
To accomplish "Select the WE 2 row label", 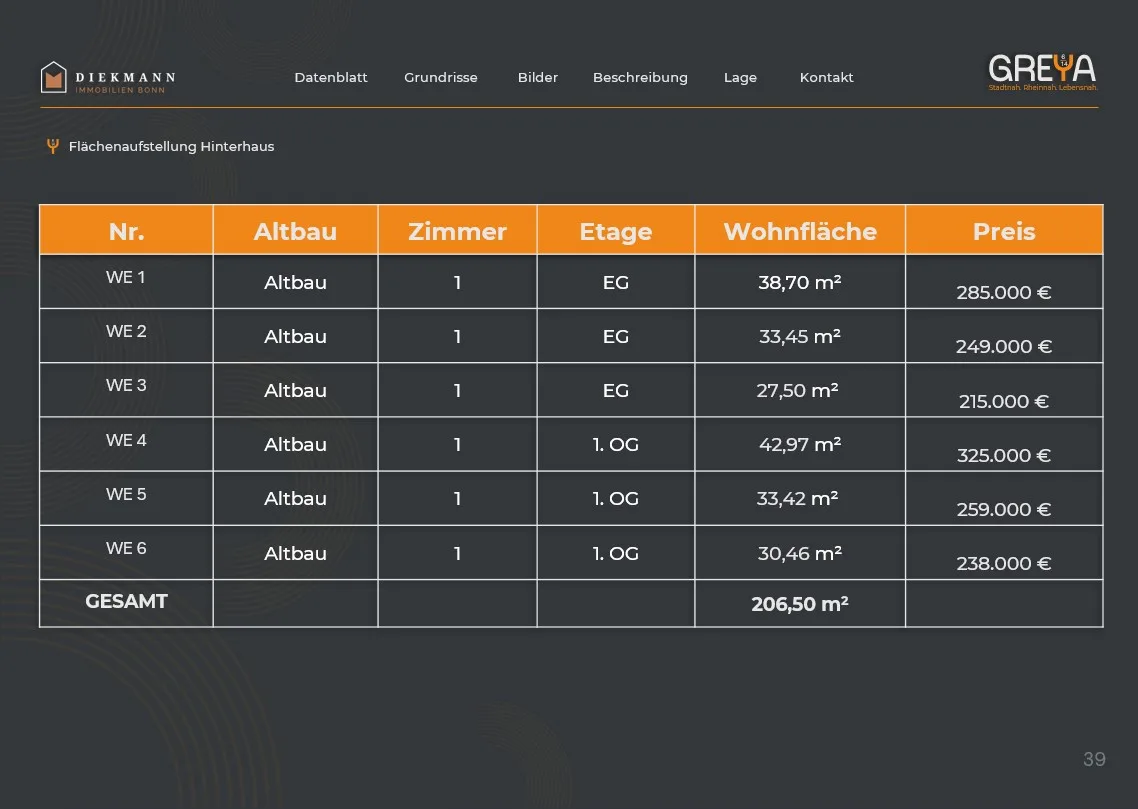I will click(x=126, y=331).
